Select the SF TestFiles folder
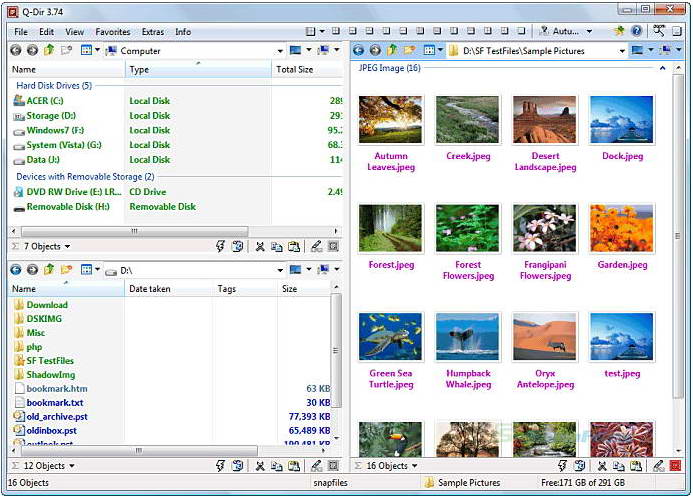Viewport: 693px width, 499px height. [x=49, y=361]
